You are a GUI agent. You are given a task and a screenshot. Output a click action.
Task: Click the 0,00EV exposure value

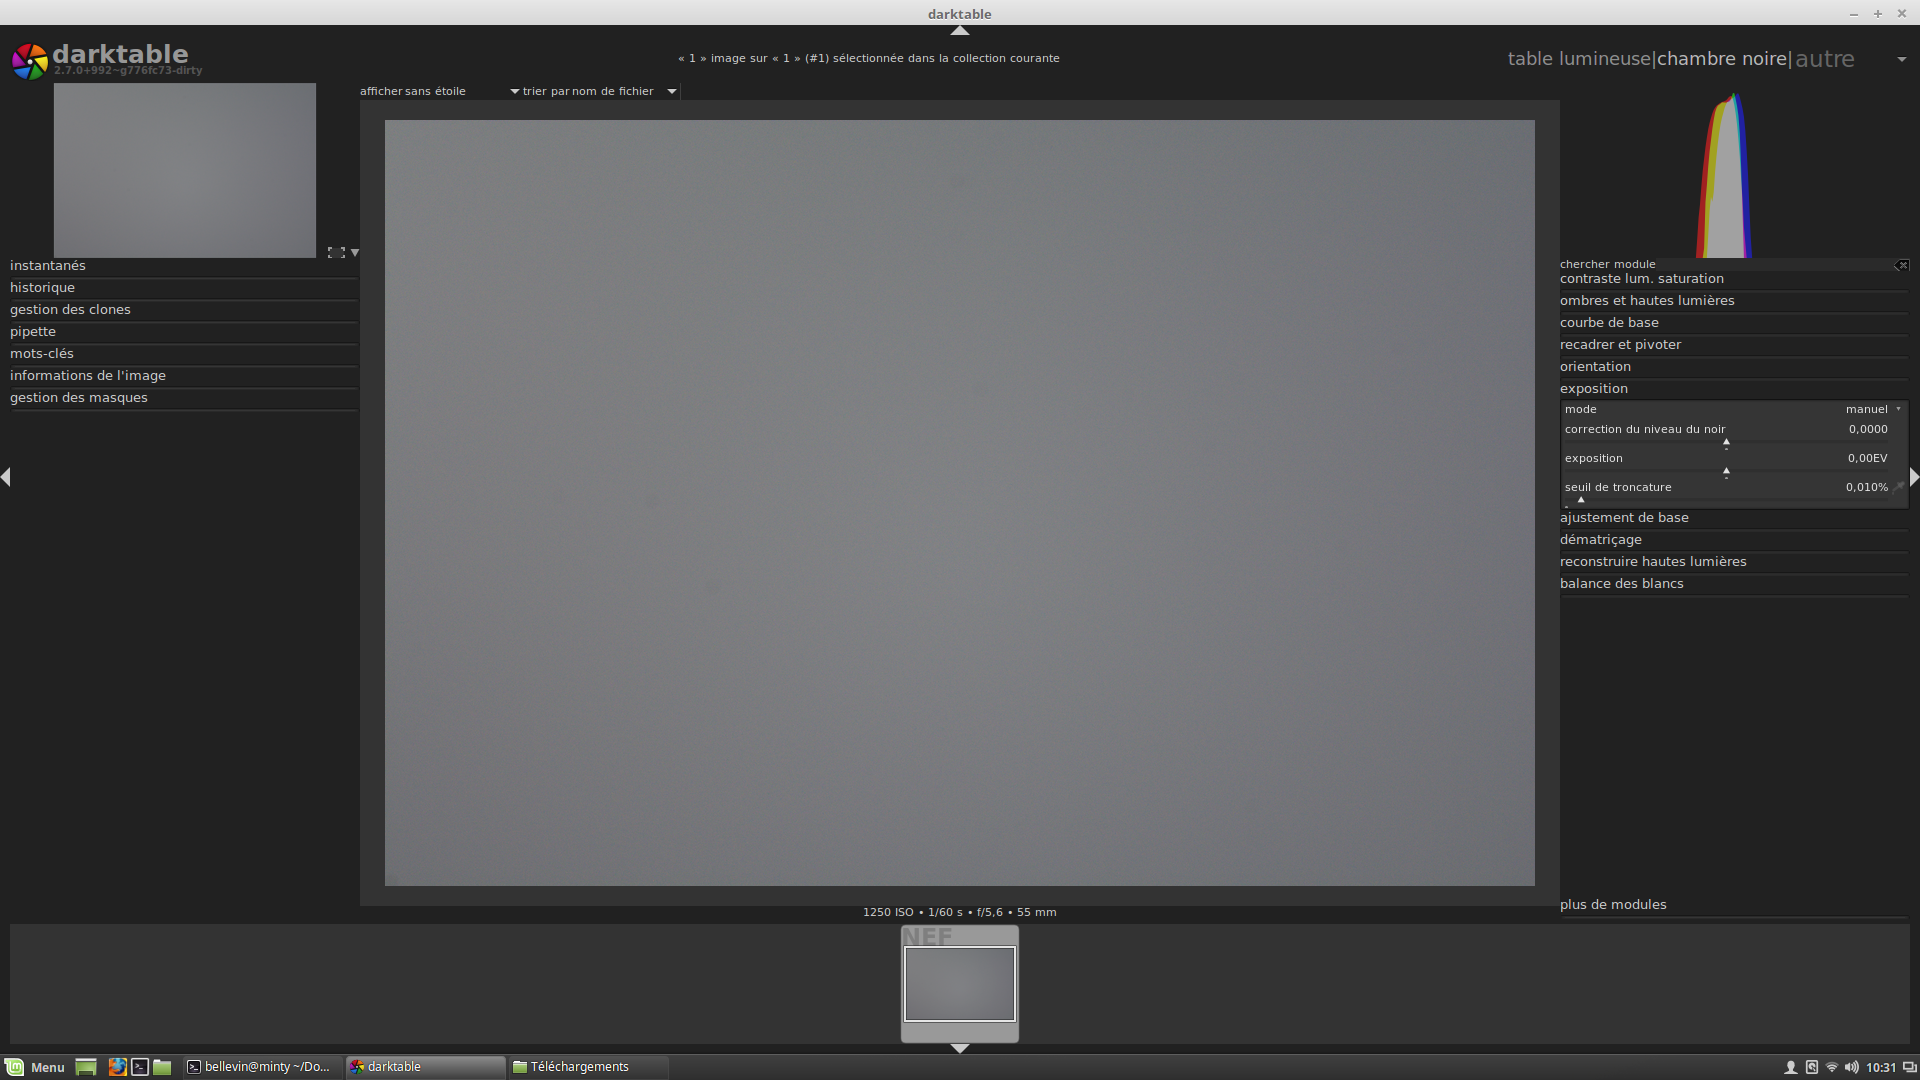1867,459
